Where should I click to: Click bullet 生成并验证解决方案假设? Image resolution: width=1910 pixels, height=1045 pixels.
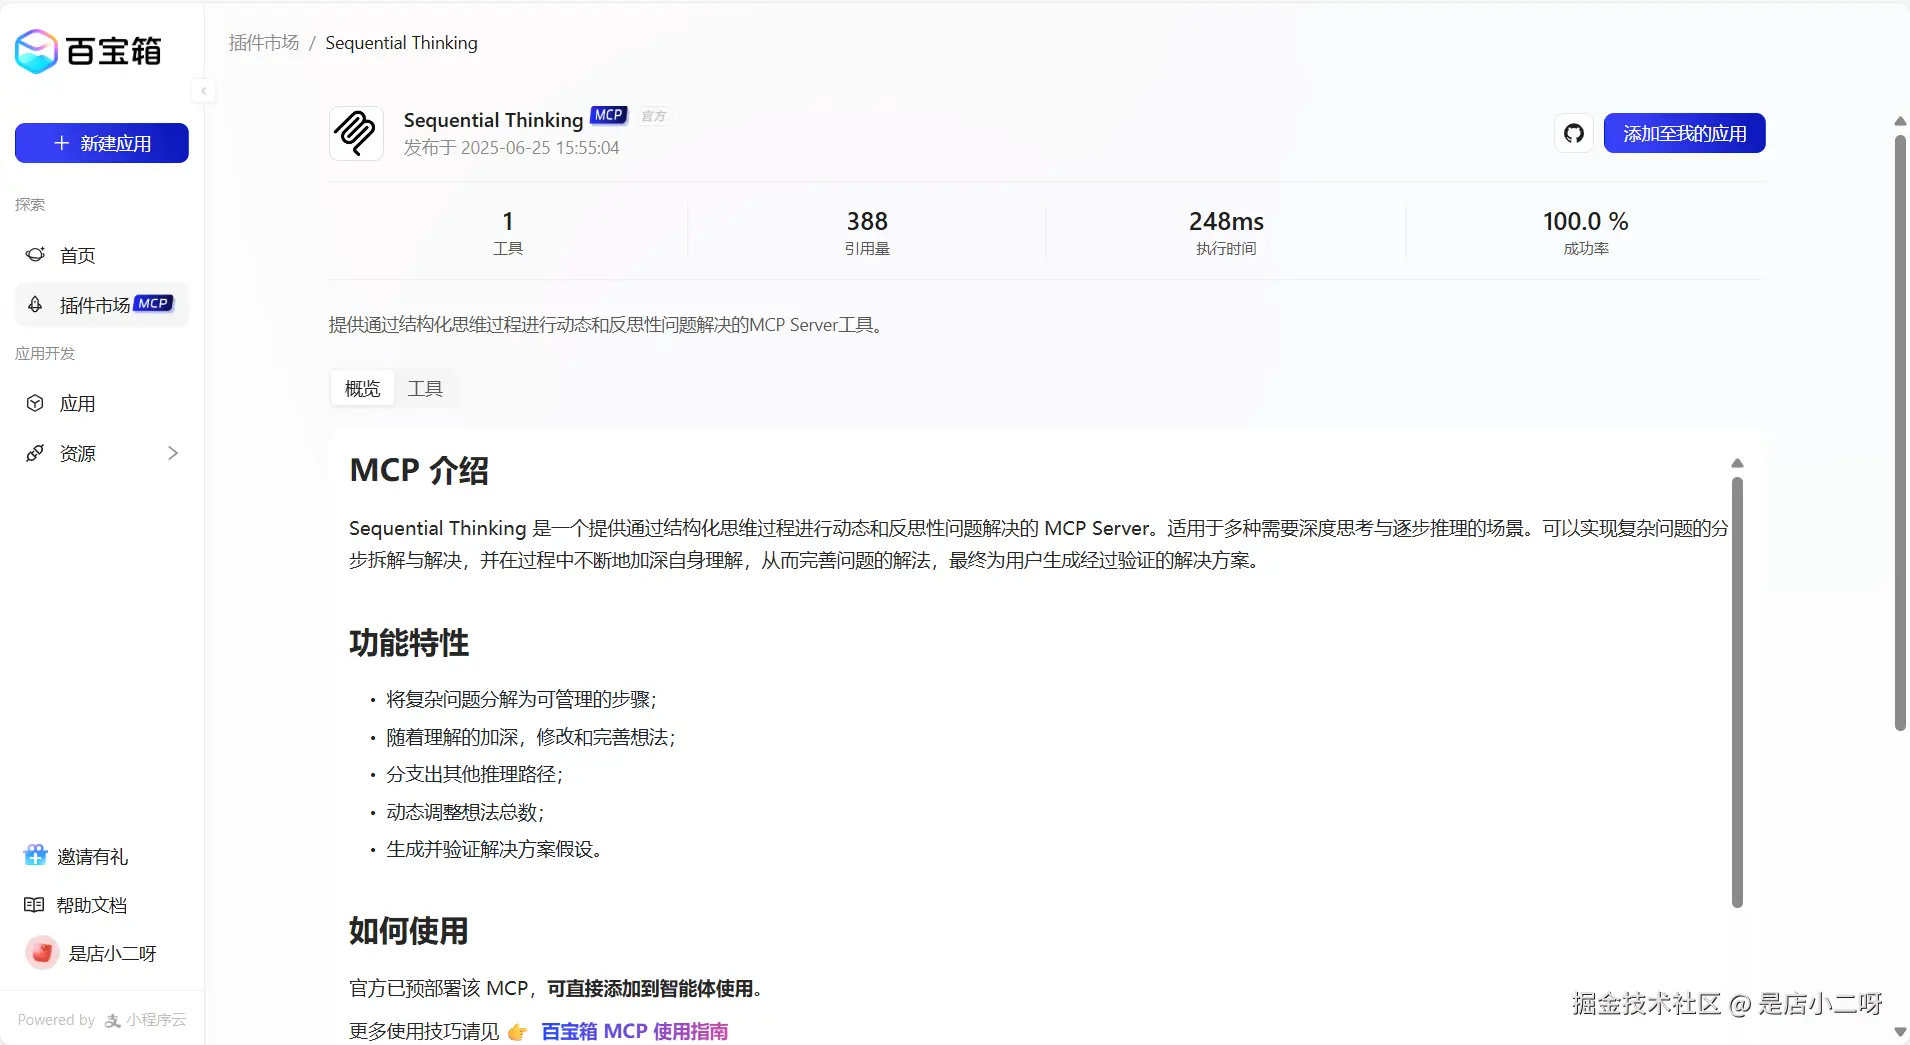(494, 849)
